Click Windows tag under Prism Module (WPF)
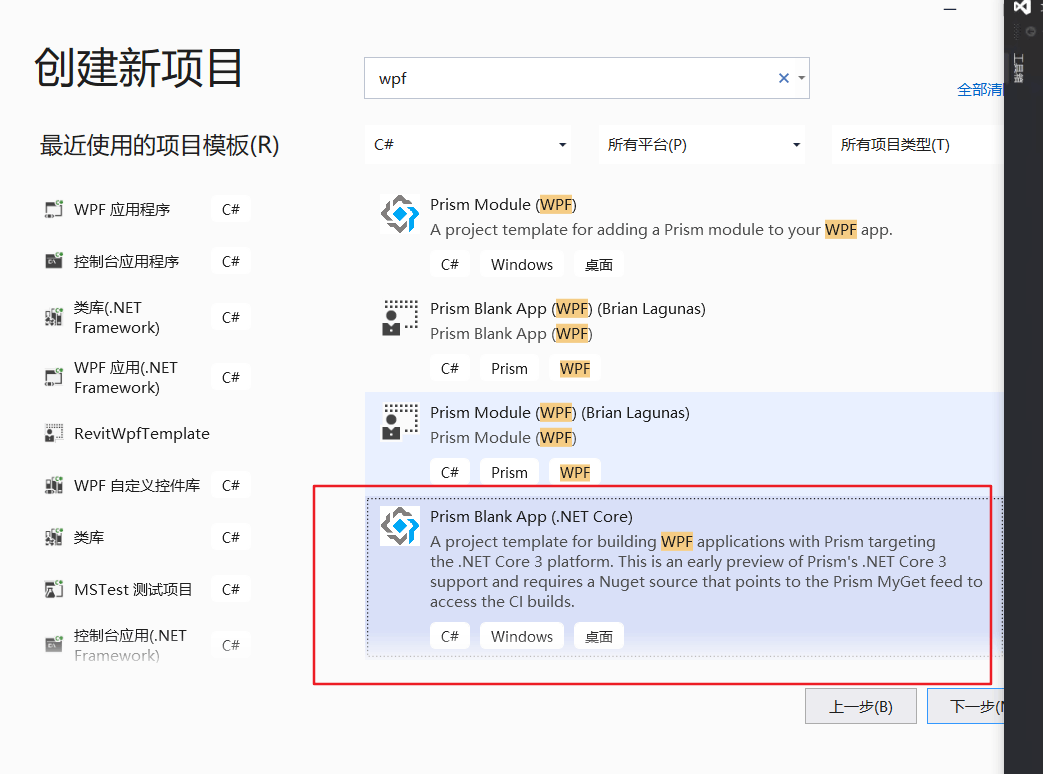Viewport: 1043px width, 774px height. click(x=522, y=265)
